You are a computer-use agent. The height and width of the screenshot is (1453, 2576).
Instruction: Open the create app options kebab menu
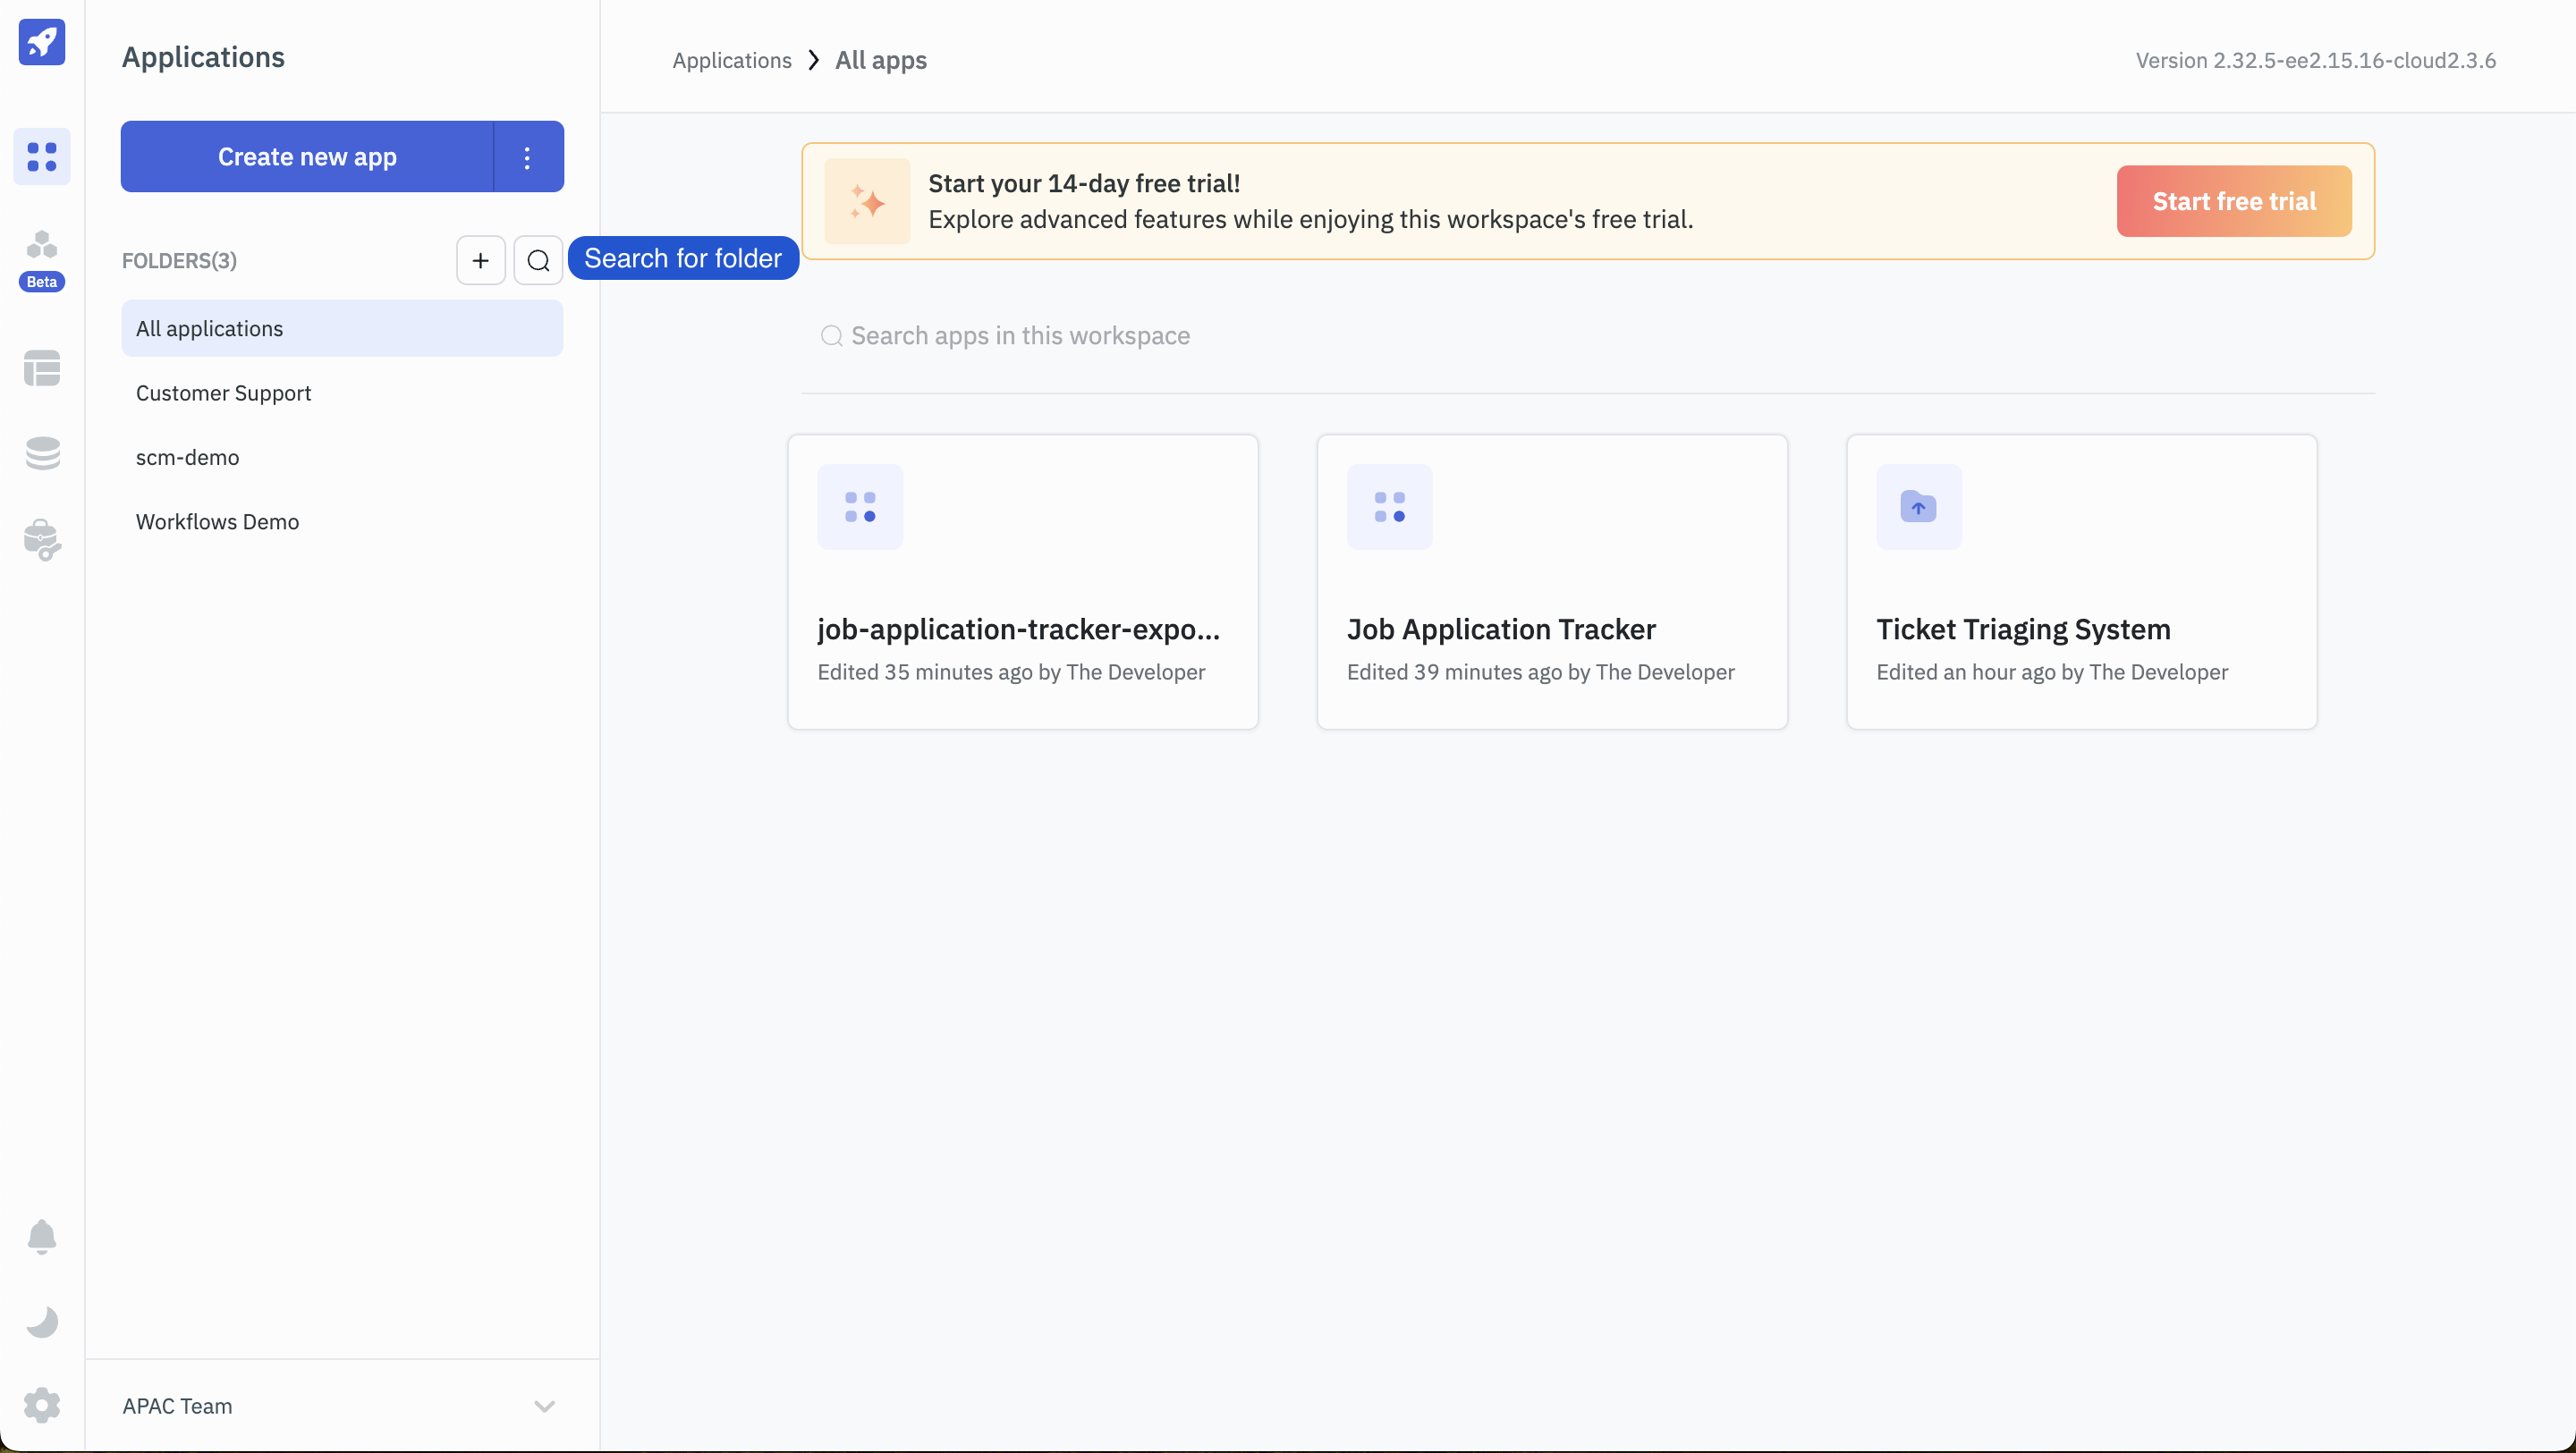click(528, 157)
